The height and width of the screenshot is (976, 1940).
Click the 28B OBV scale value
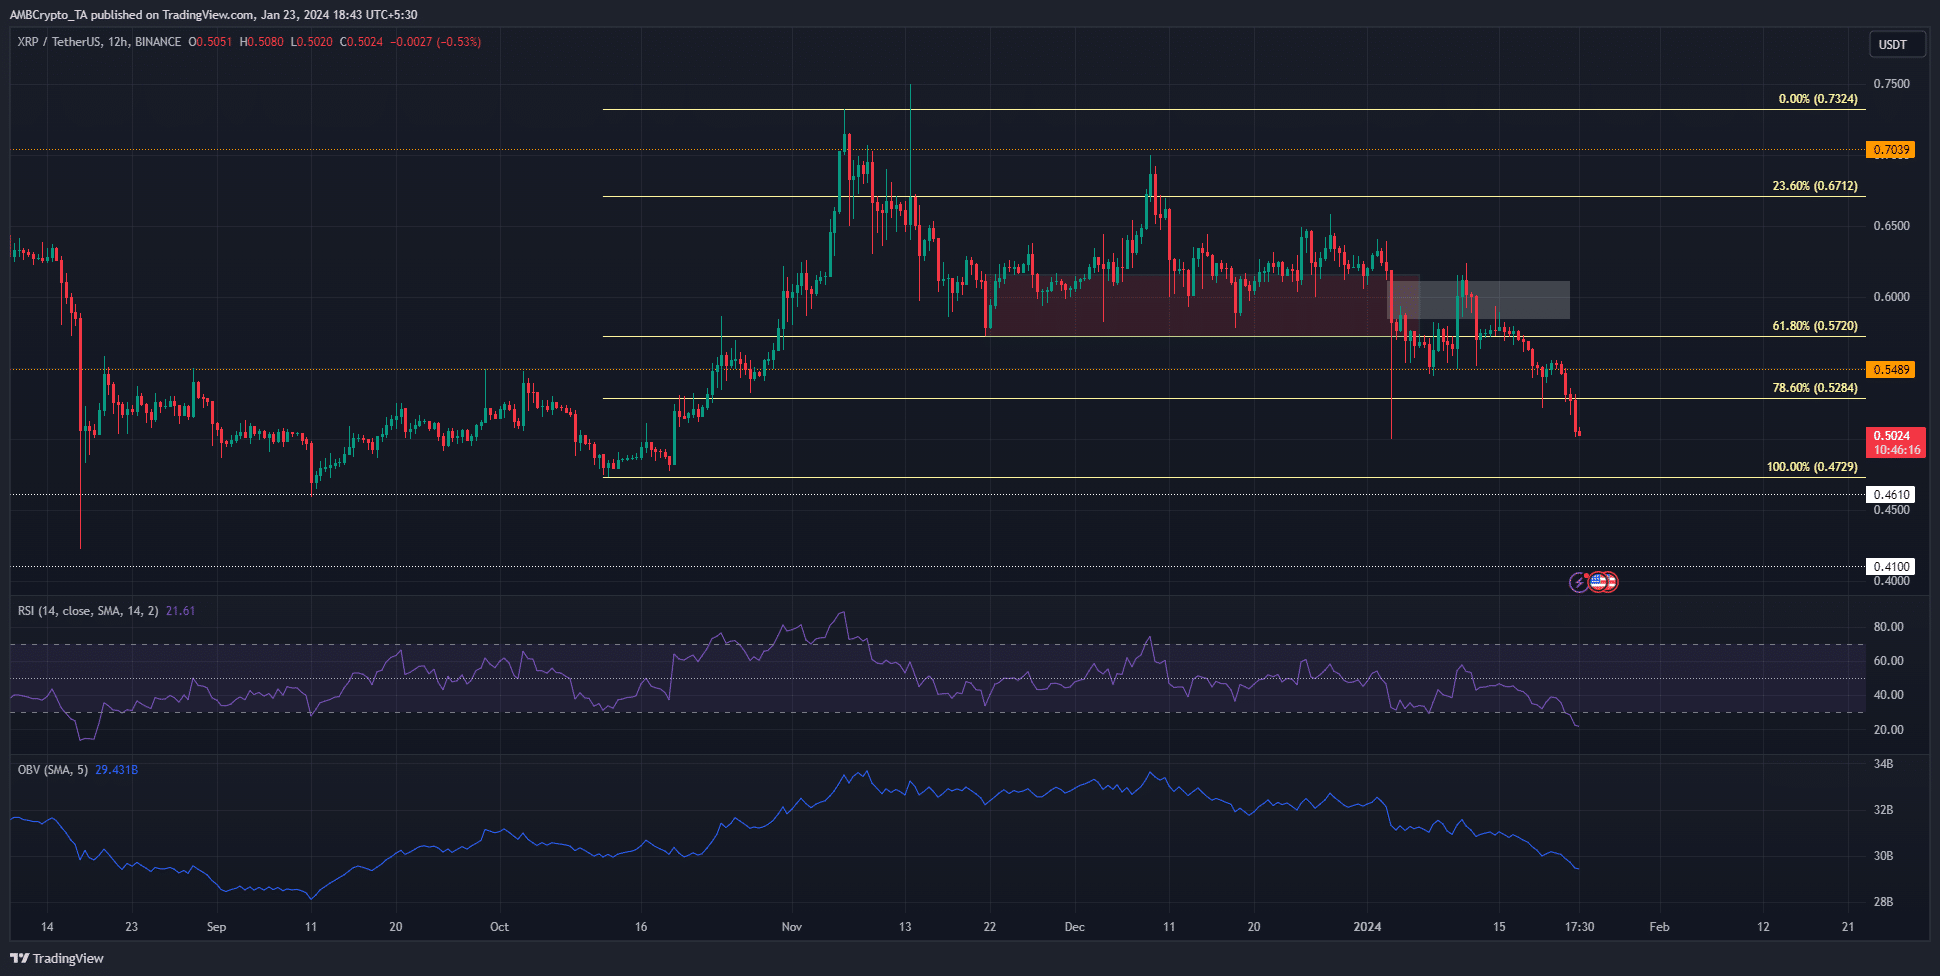click(x=1883, y=902)
